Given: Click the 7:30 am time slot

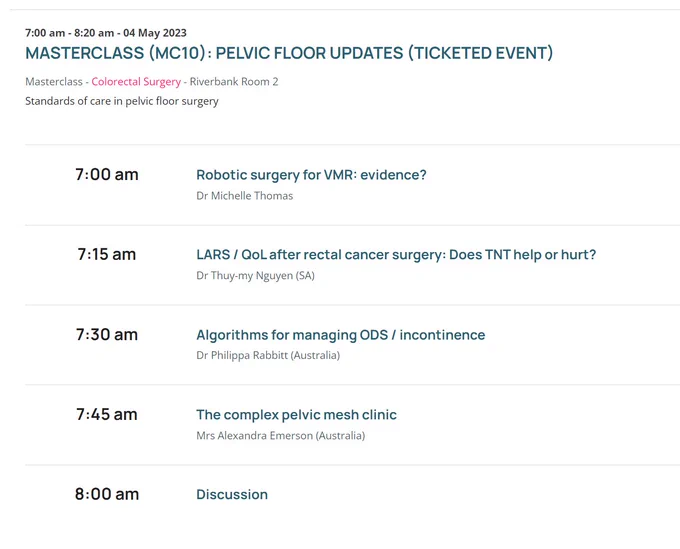Looking at the screenshot, I should coord(107,334).
